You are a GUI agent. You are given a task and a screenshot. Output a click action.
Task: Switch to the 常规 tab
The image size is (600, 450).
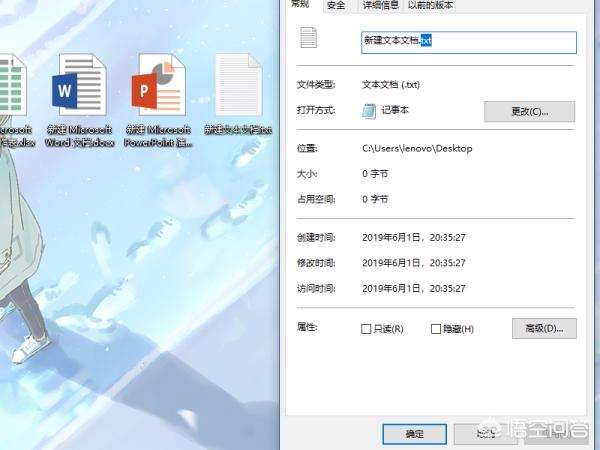coord(300,5)
